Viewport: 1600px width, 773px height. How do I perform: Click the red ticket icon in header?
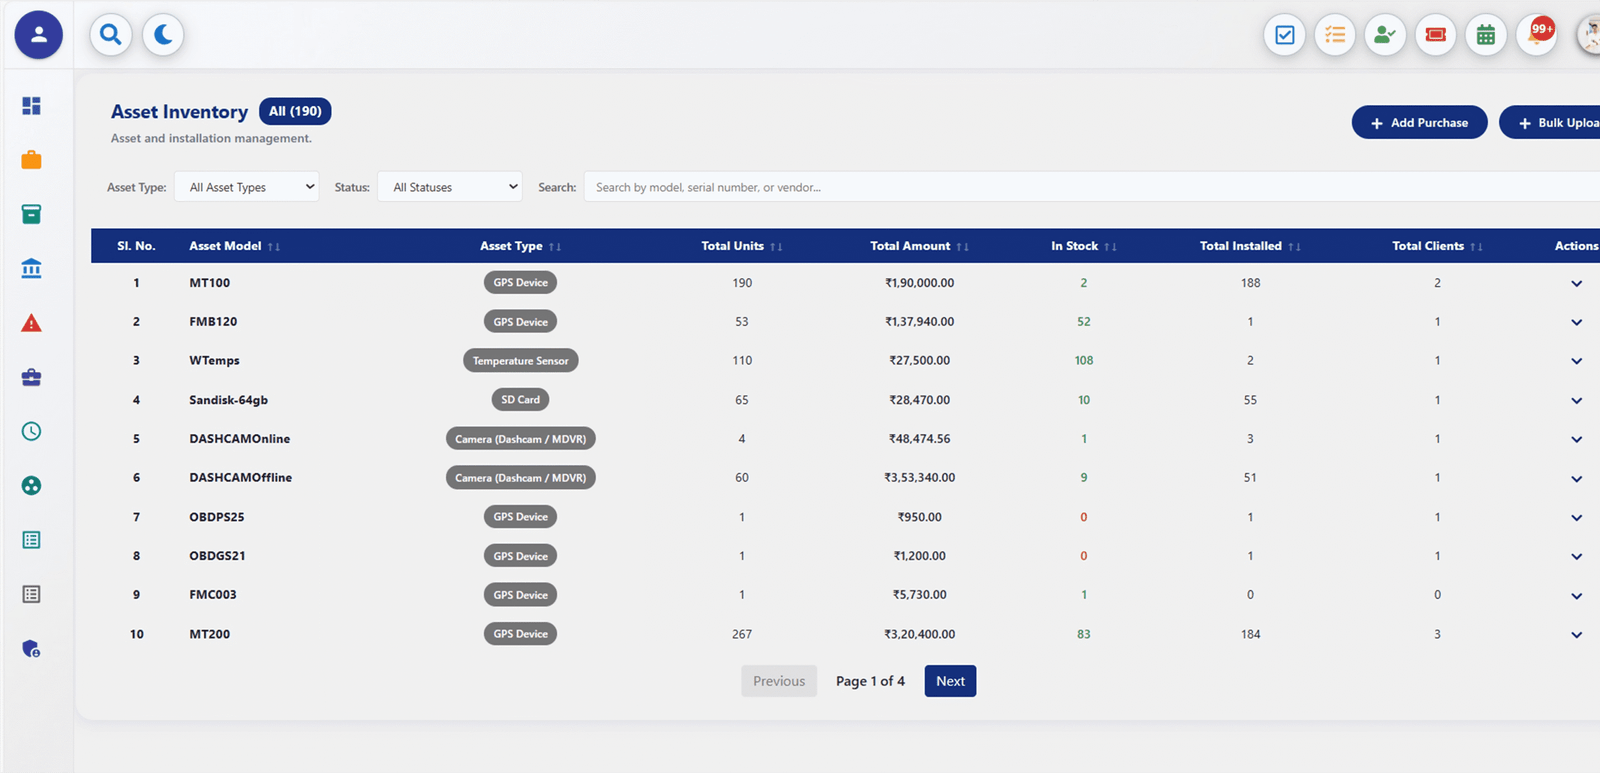click(x=1435, y=35)
